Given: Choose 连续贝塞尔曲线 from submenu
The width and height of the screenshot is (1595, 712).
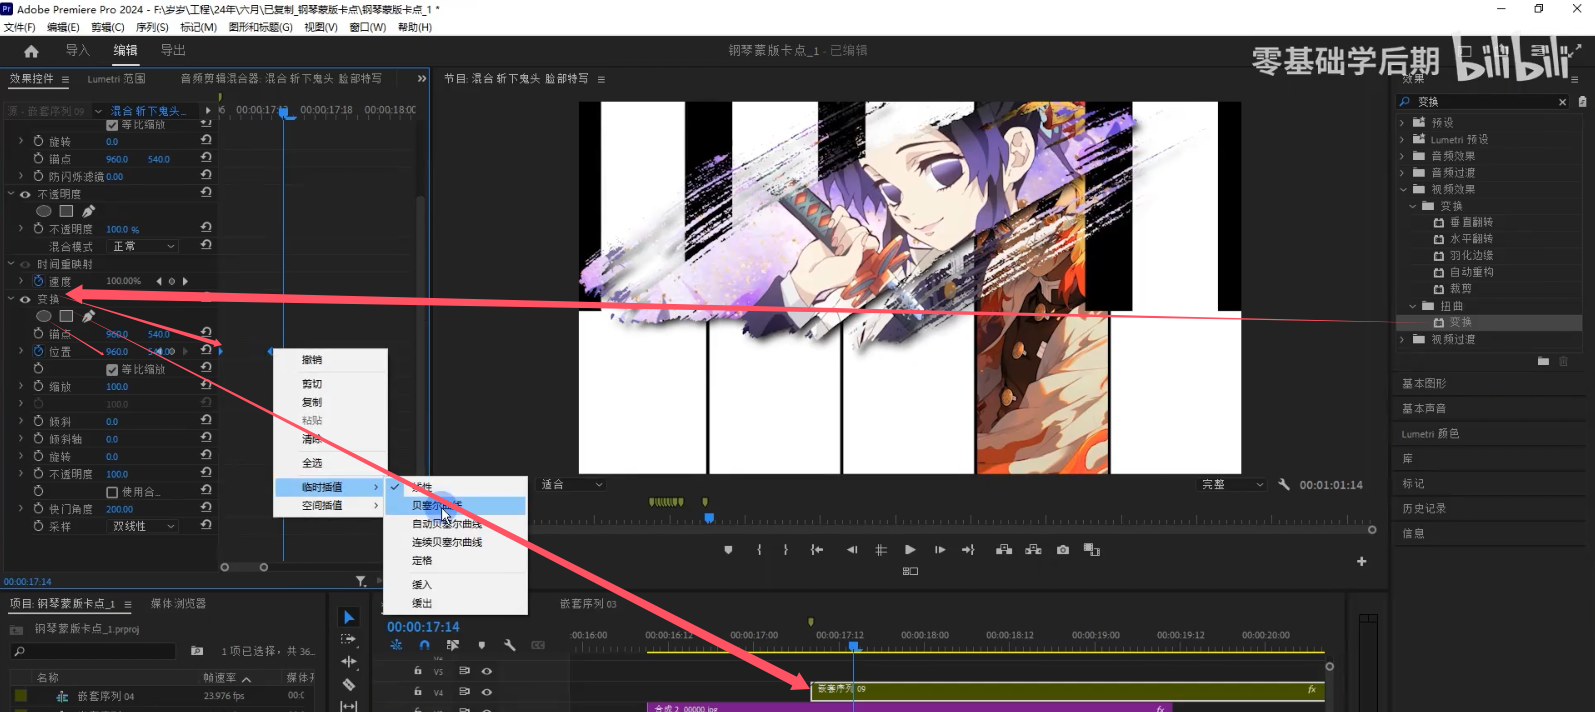Looking at the screenshot, I should [447, 542].
